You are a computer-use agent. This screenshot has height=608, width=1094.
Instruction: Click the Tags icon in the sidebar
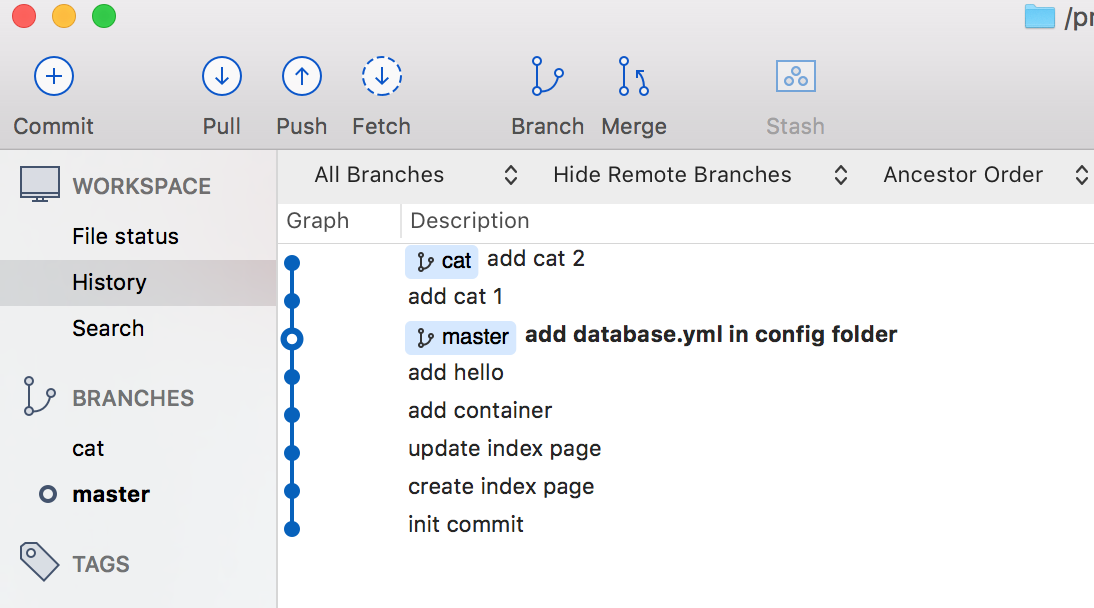point(38,561)
